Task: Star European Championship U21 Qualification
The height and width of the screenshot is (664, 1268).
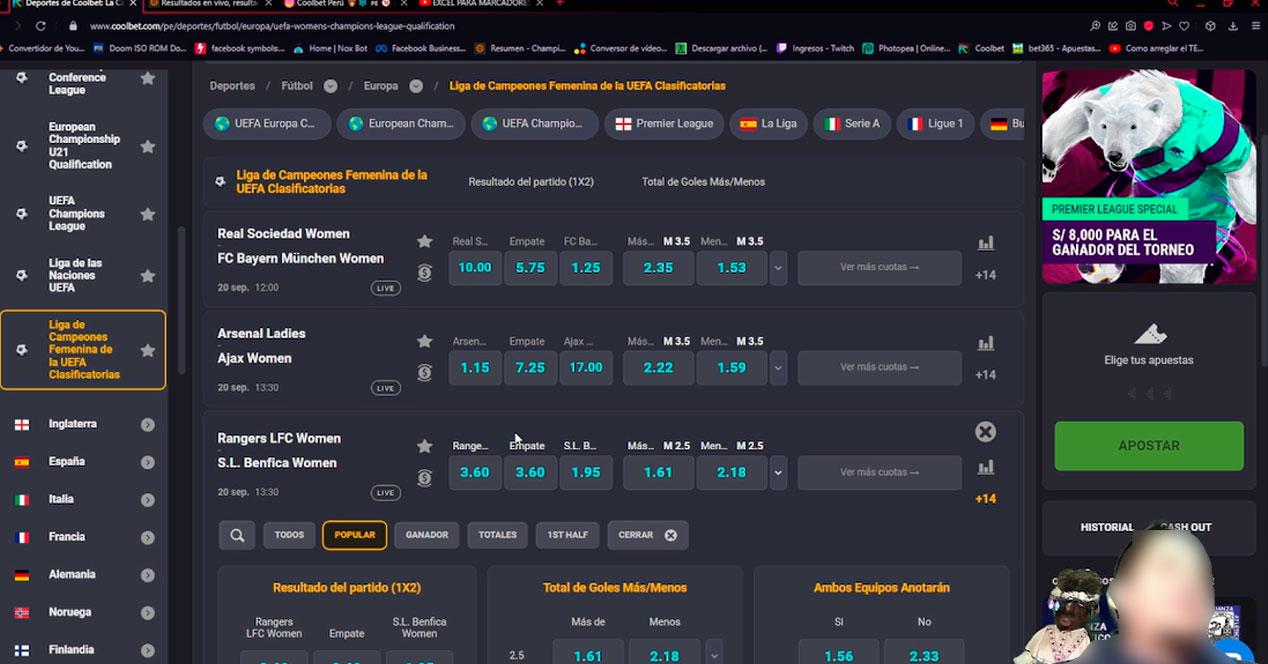Action: [x=148, y=146]
